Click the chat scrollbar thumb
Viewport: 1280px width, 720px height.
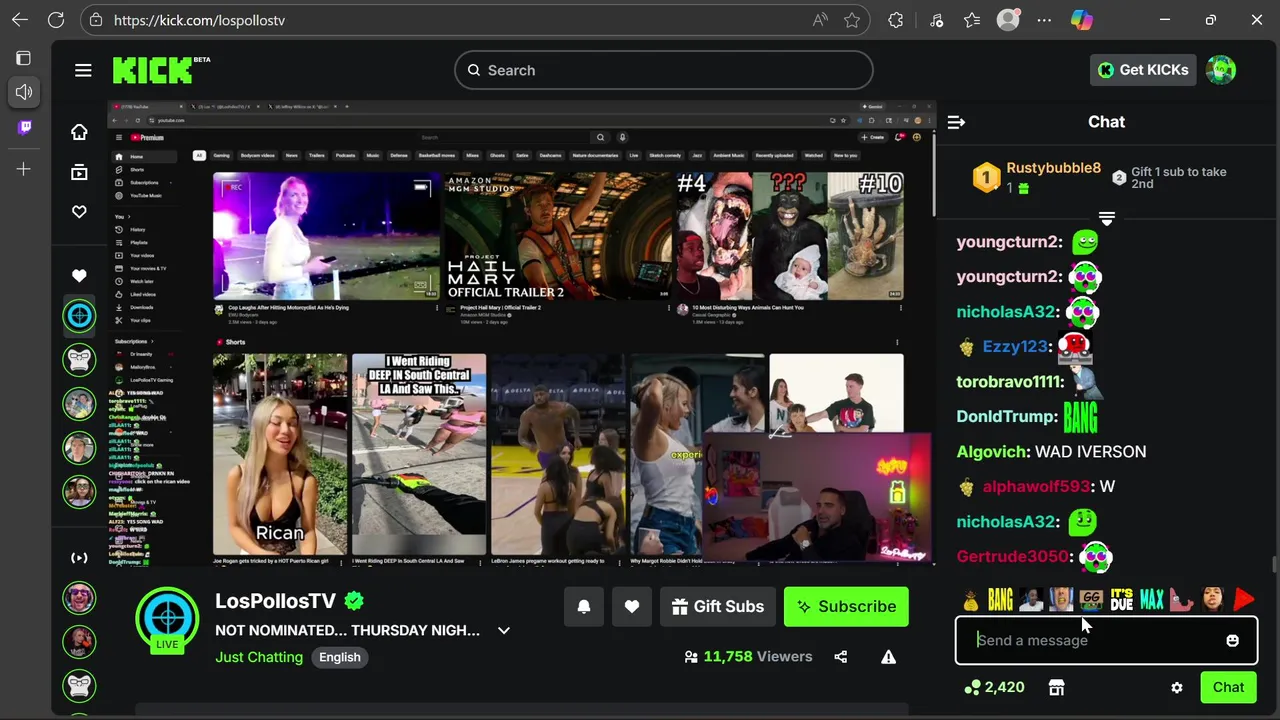click(1274, 566)
